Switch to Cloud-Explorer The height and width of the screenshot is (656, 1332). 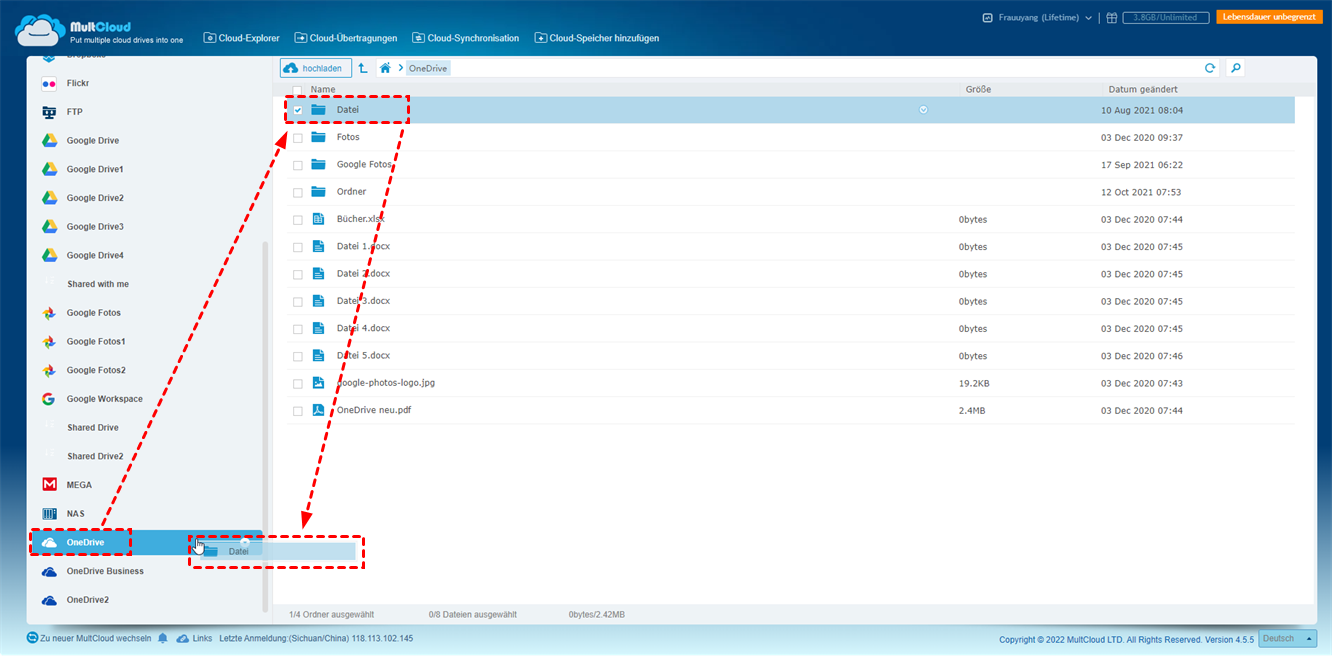(242, 38)
